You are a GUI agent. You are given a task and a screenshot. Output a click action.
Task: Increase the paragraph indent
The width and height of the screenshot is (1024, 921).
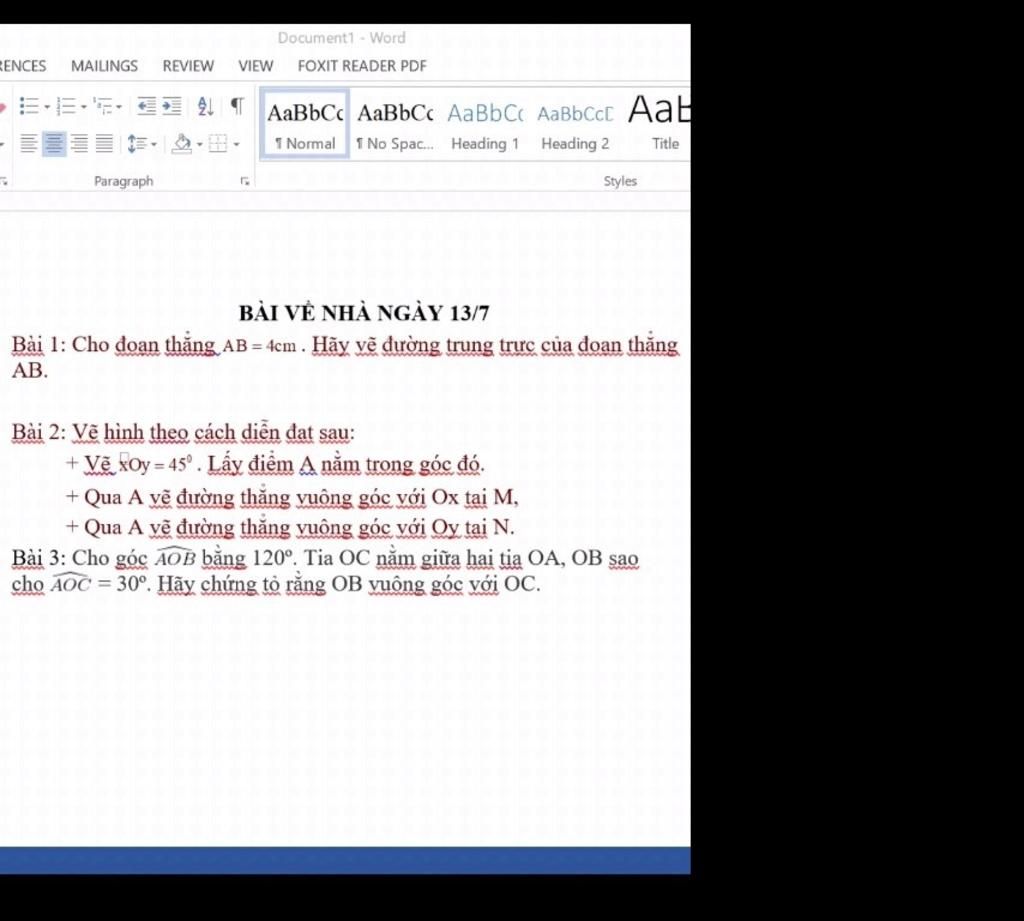click(172, 106)
